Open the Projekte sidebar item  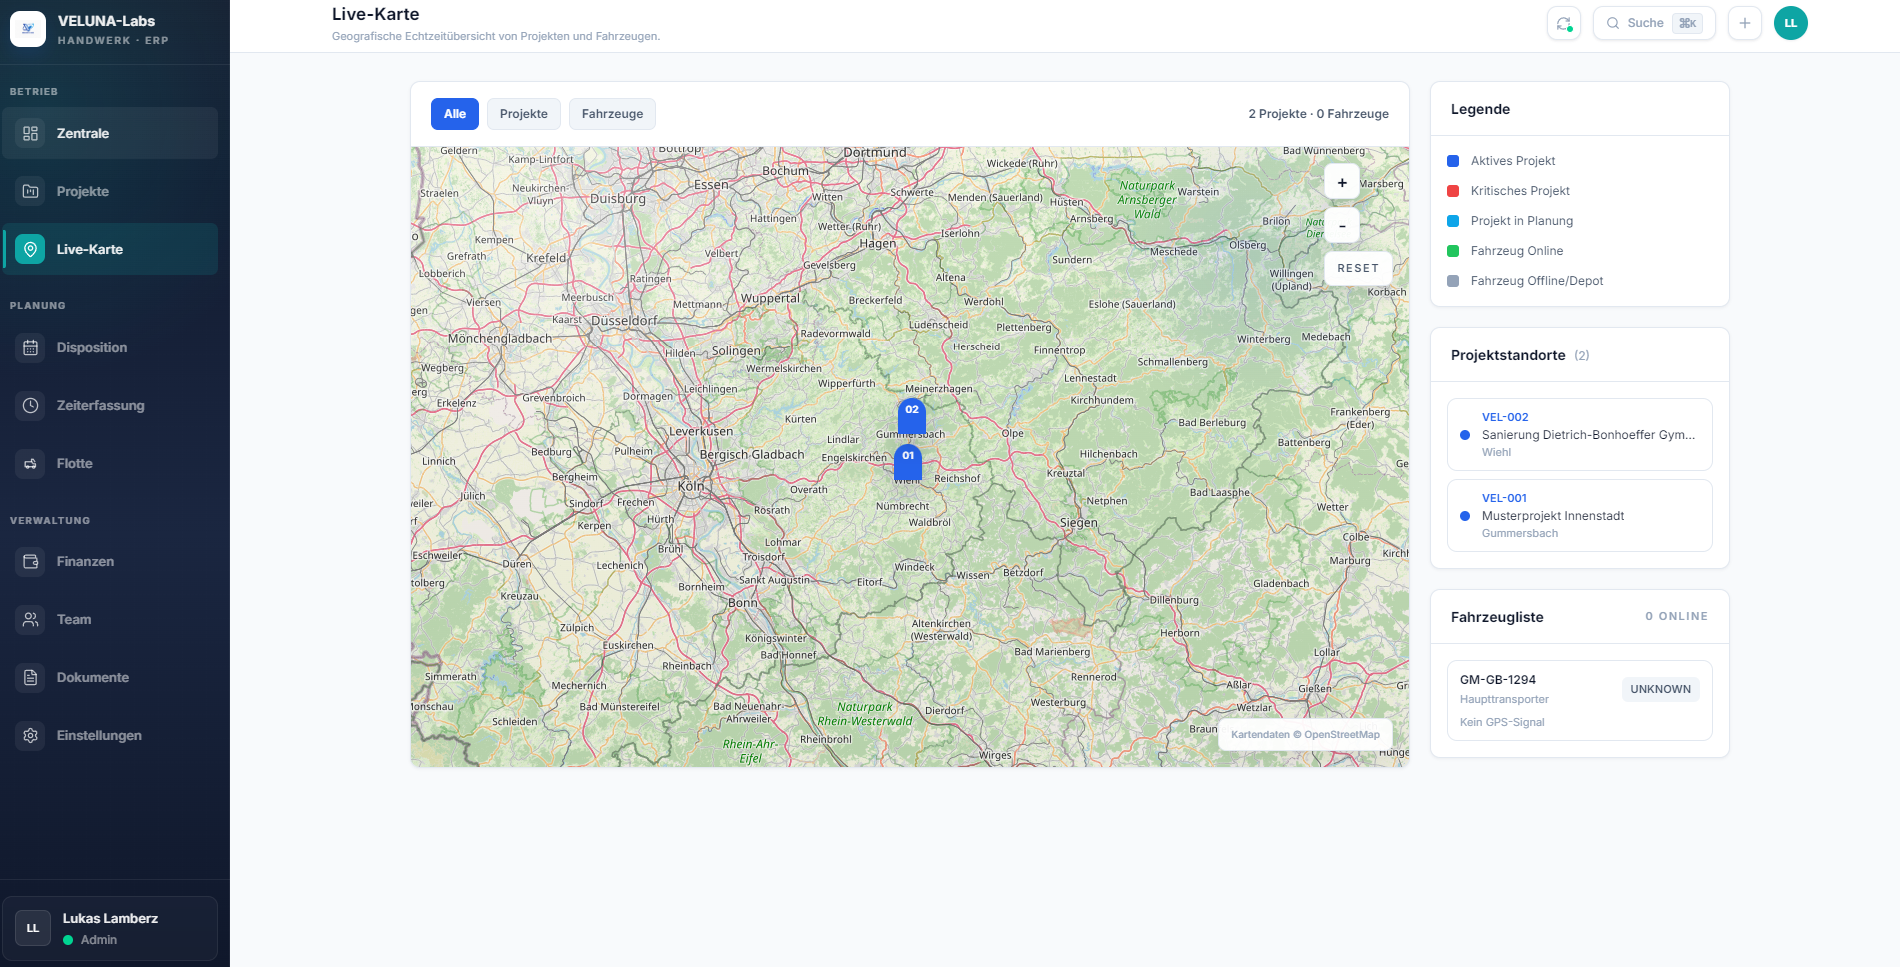click(x=83, y=192)
